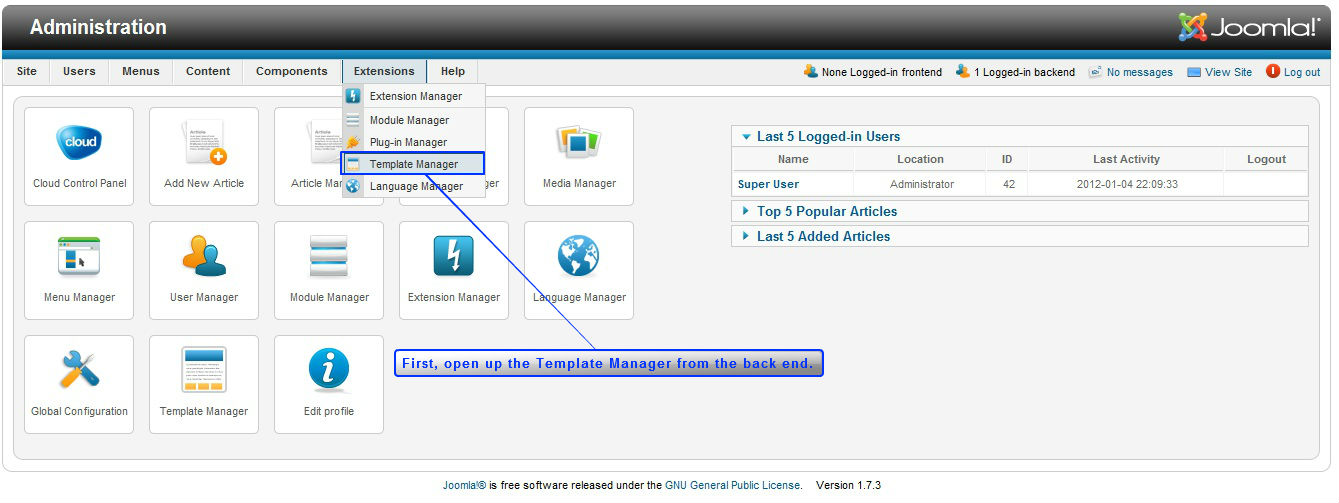Open the Module Manager quick icon

[x=329, y=271]
